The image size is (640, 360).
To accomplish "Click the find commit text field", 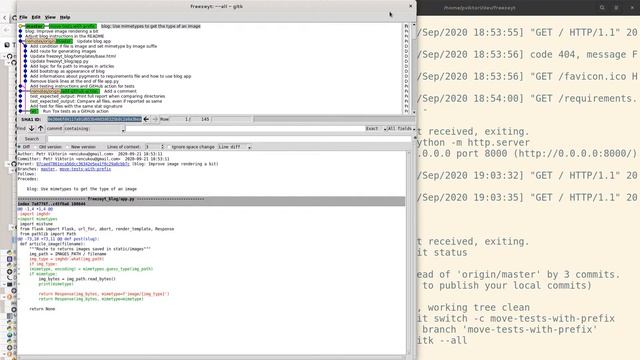I will tap(244, 129).
